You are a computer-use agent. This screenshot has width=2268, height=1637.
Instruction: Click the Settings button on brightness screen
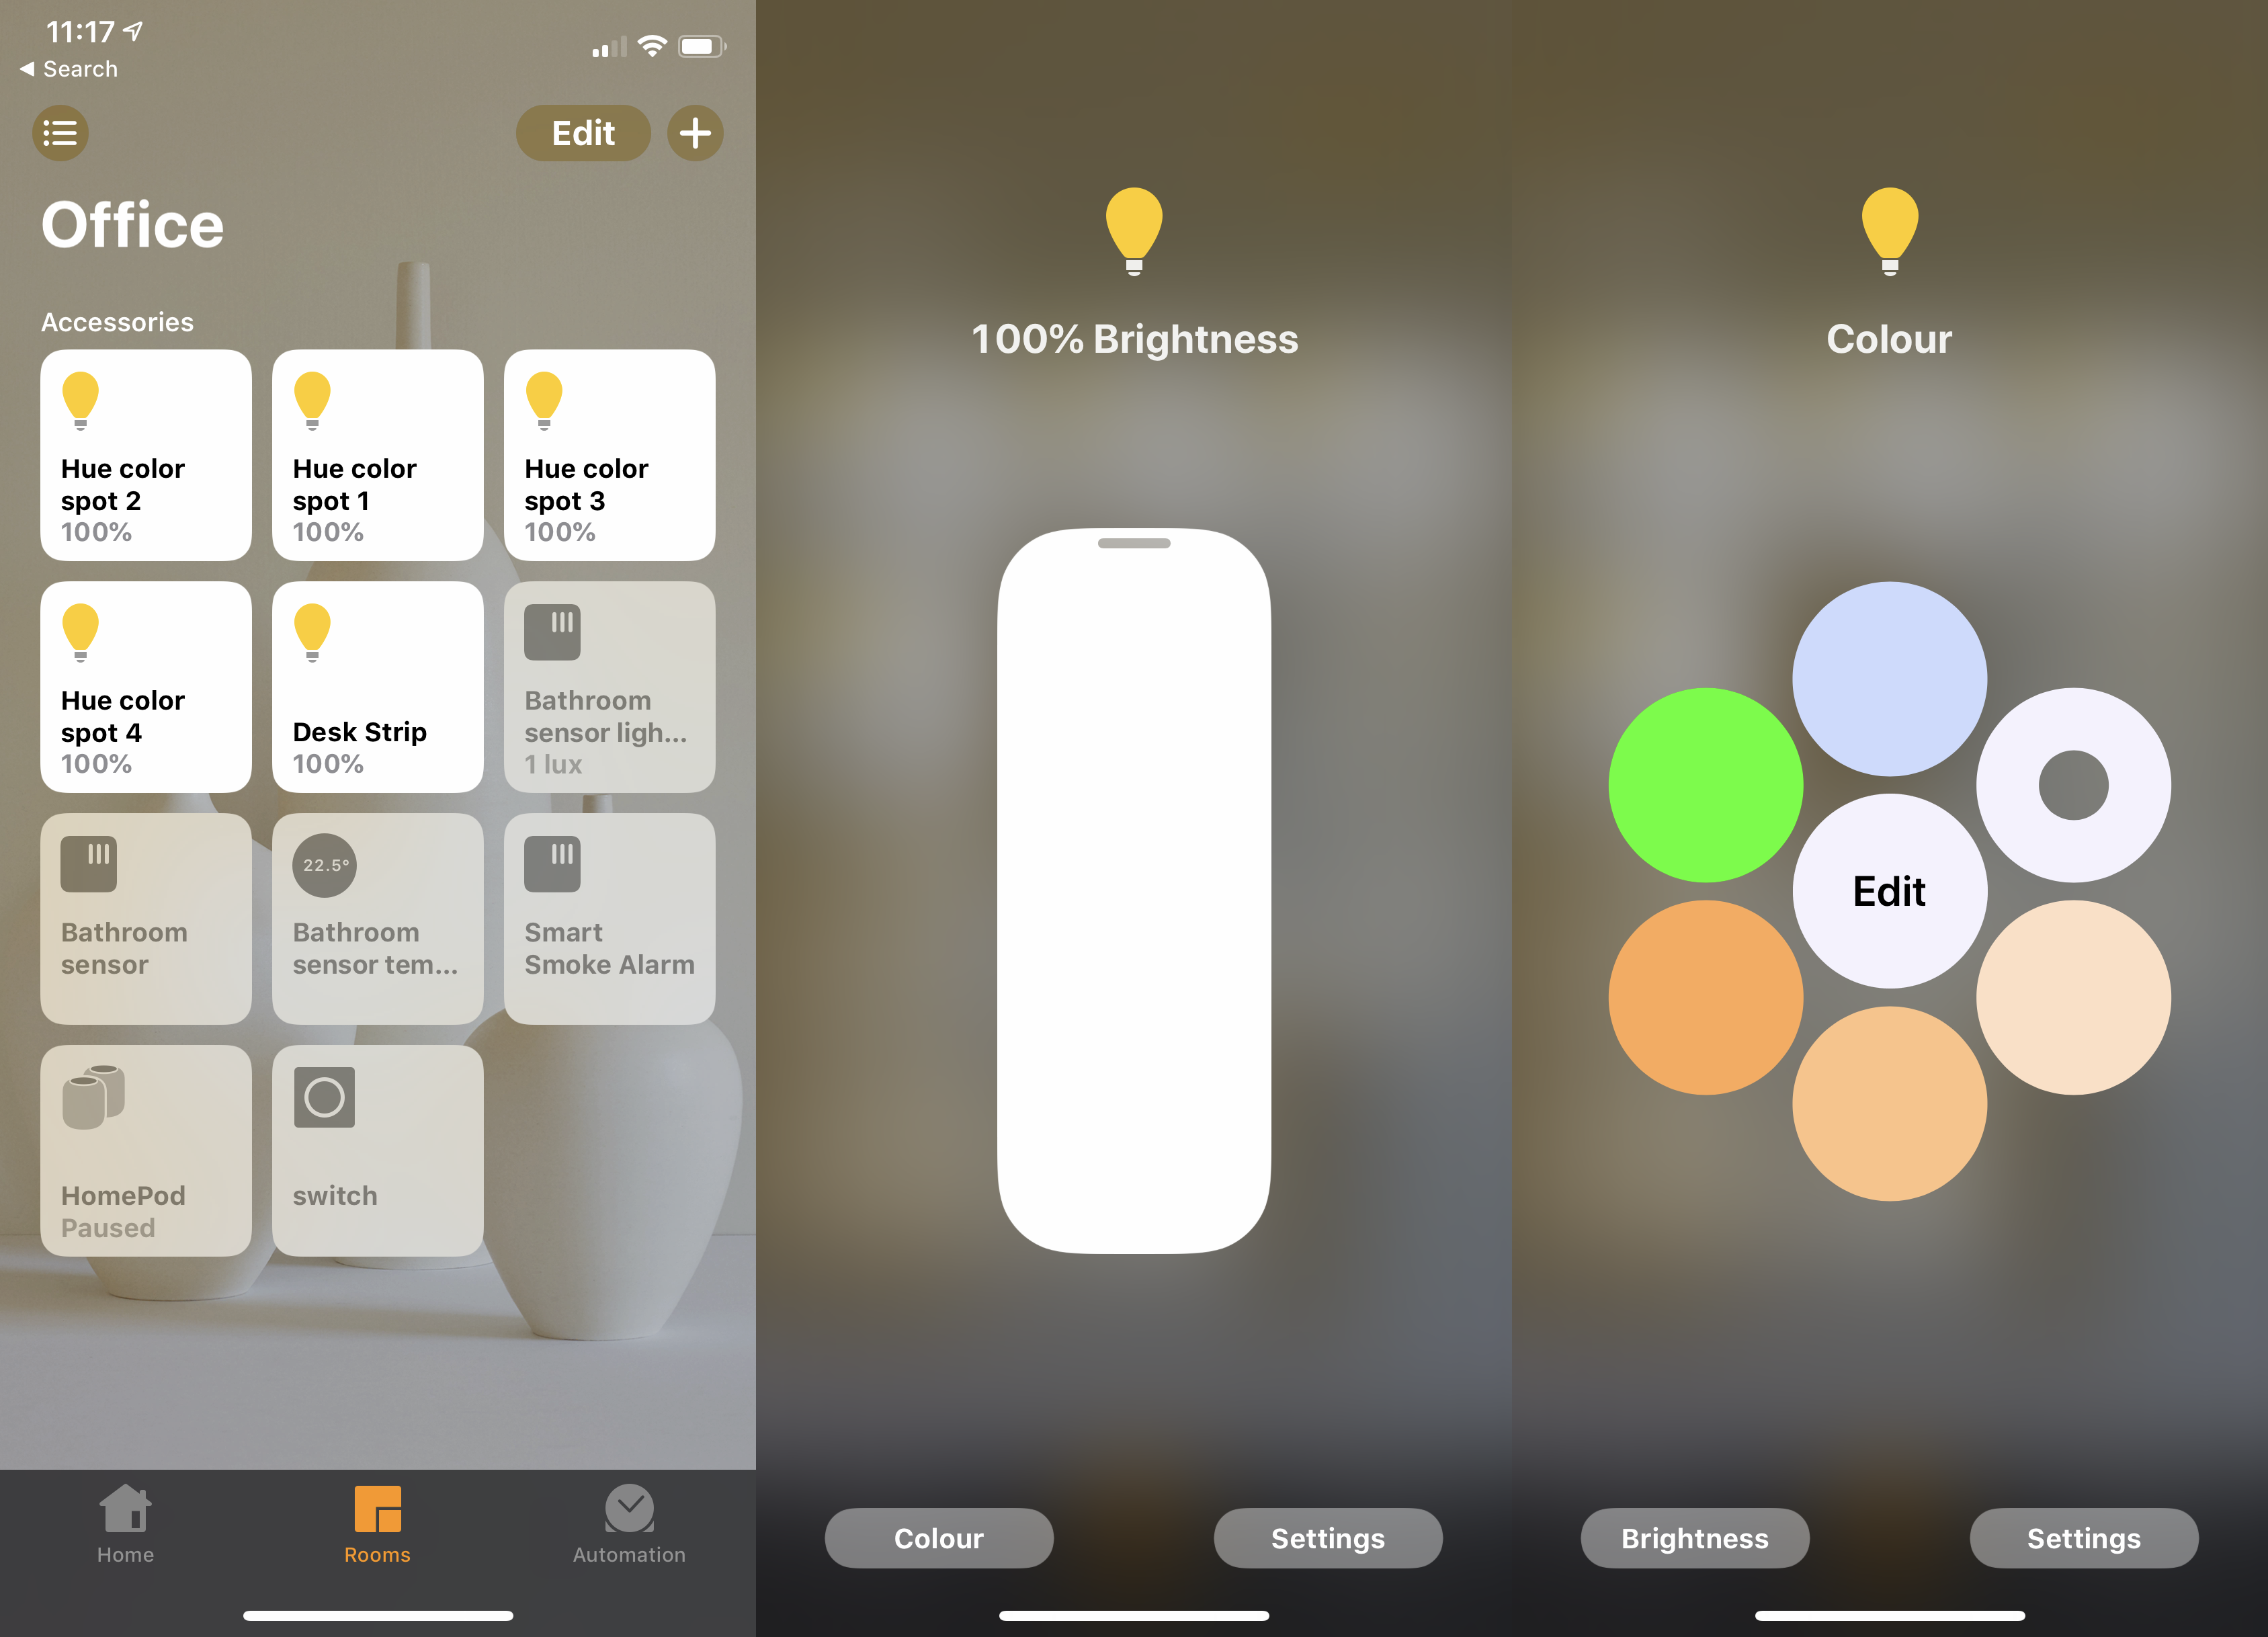point(1328,1535)
